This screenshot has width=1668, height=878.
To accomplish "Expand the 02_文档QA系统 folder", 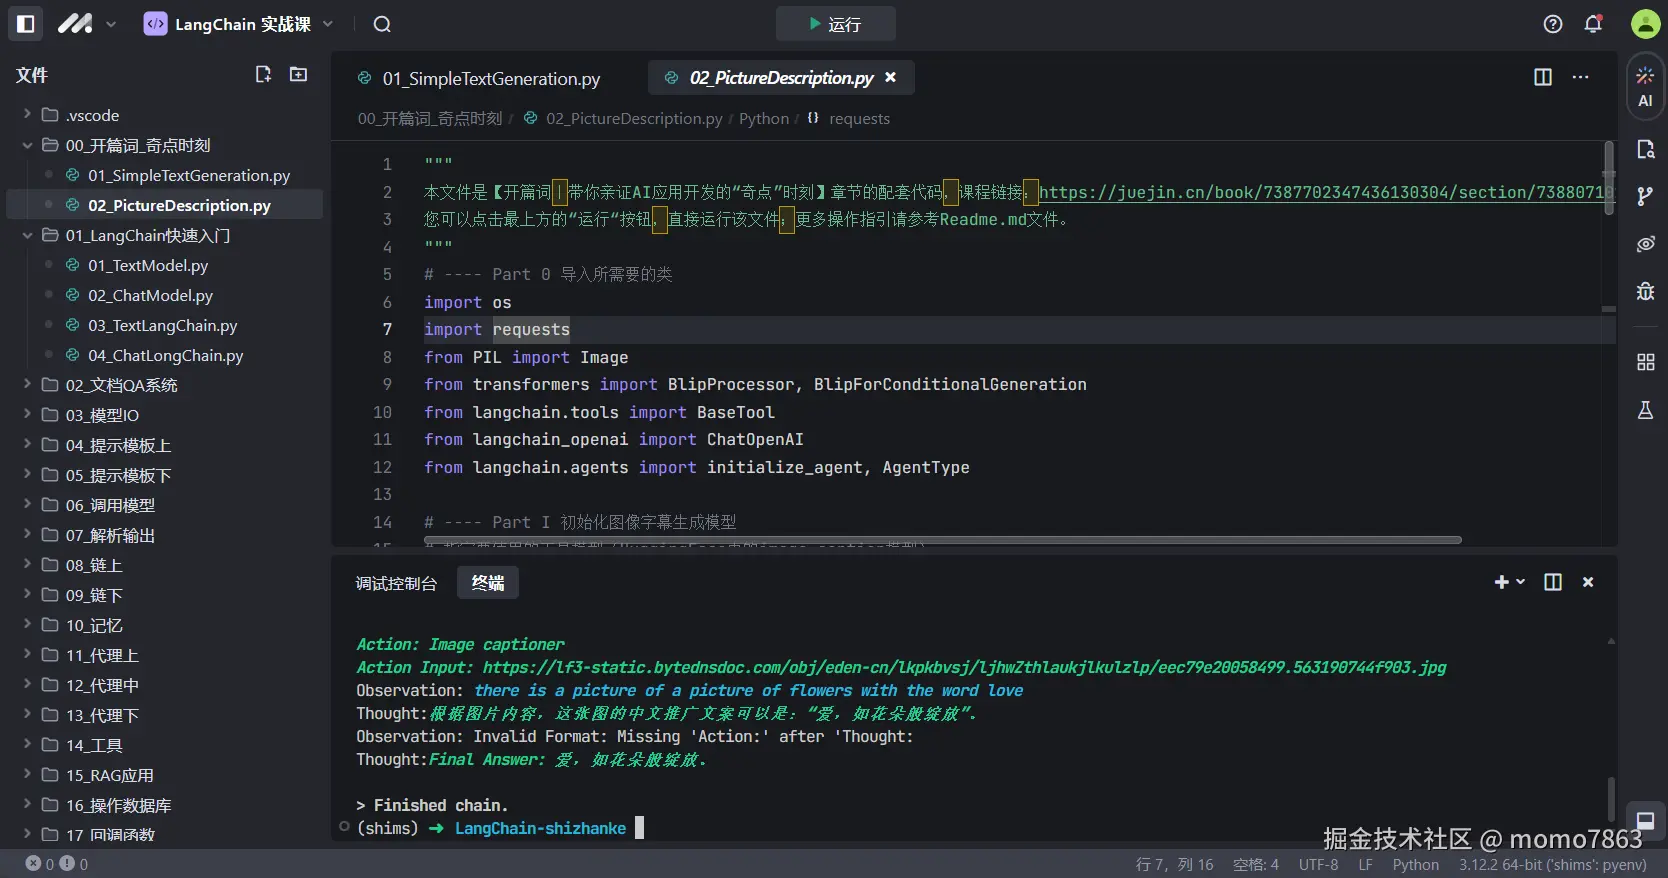I will click(x=121, y=385).
